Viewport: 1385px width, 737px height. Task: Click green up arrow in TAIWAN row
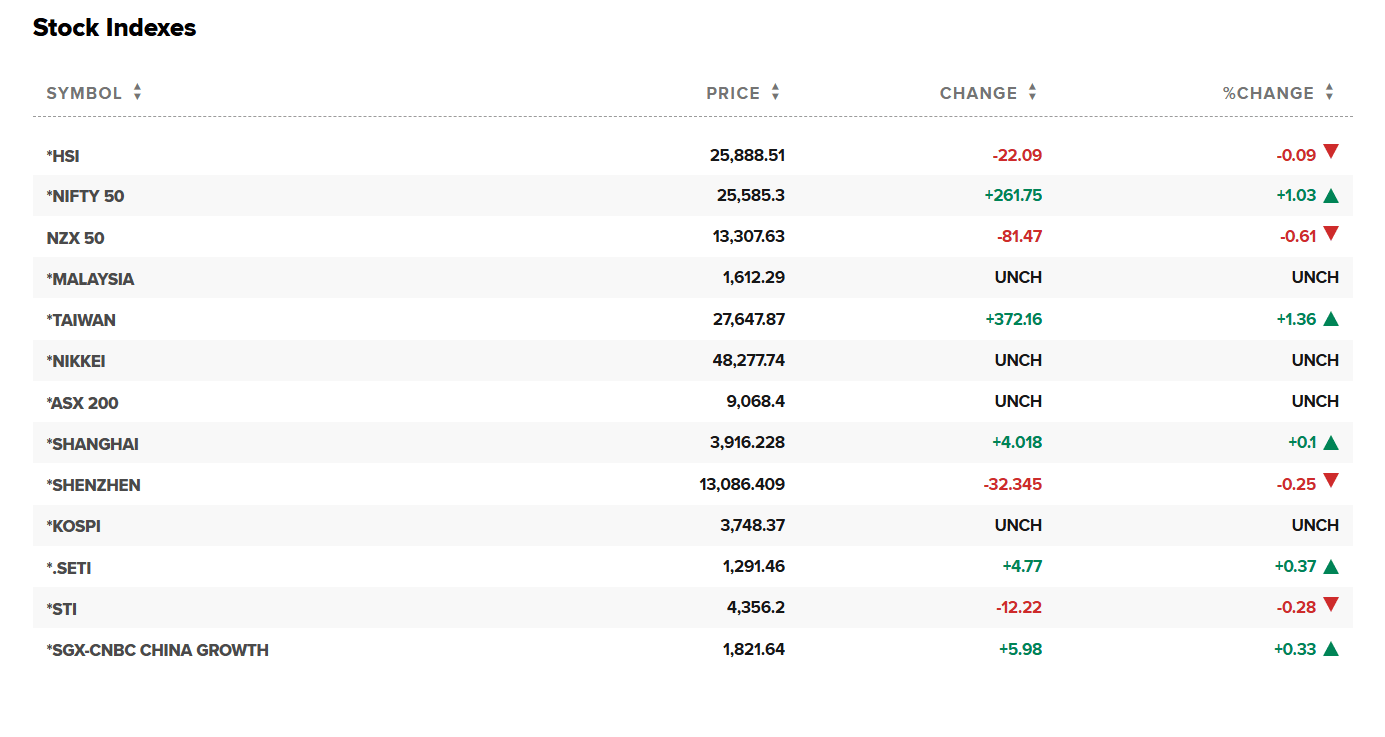pos(1330,320)
